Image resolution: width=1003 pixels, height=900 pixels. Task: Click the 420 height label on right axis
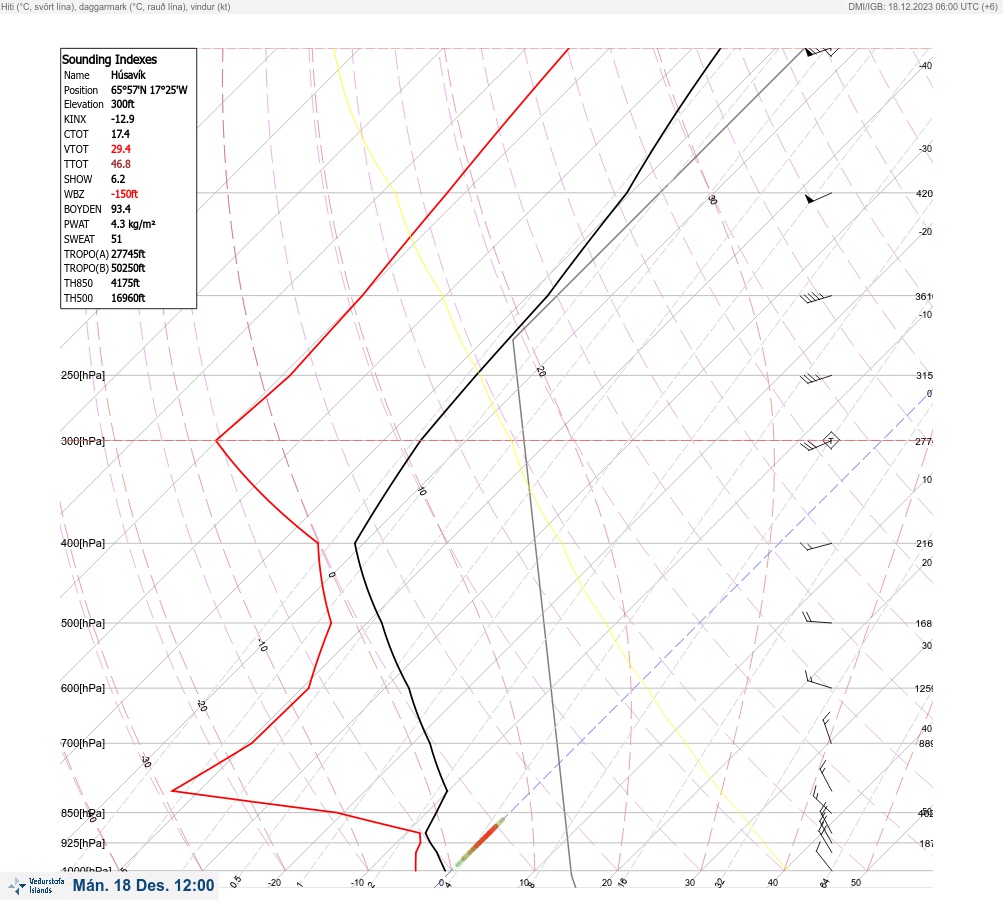point(924,194)
